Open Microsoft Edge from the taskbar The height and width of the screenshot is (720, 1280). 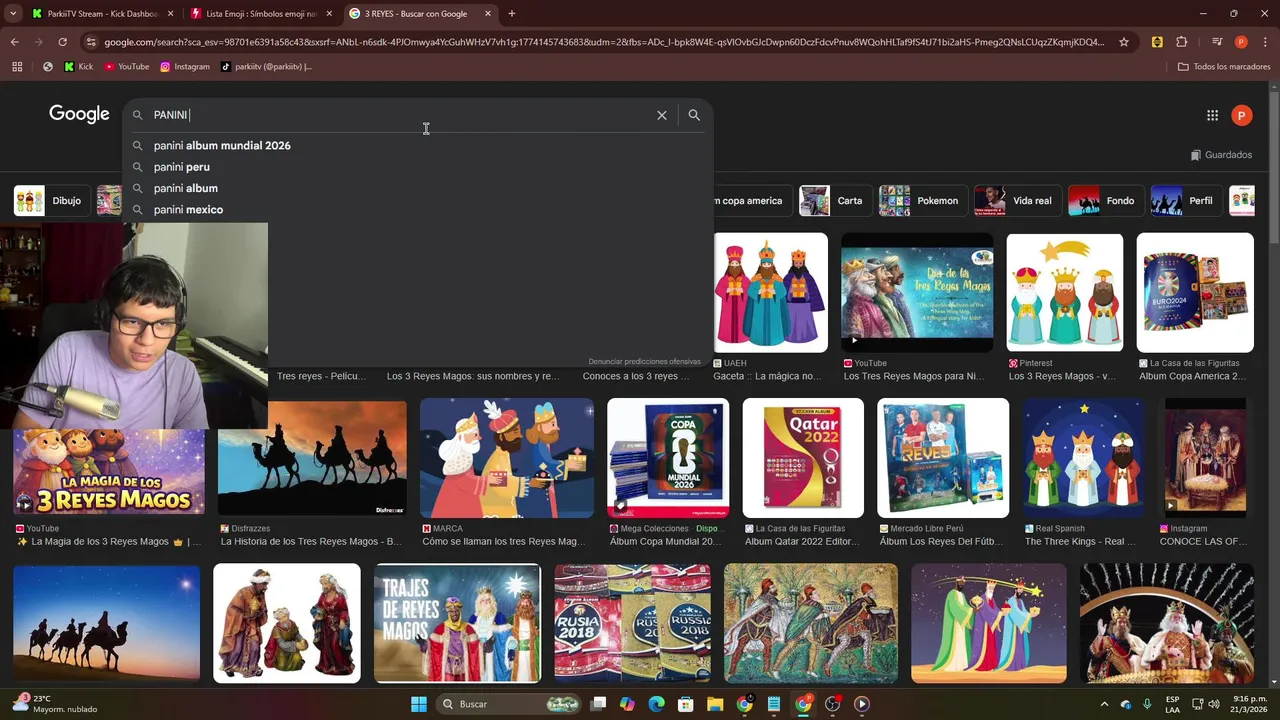click(x=656, y=704)
